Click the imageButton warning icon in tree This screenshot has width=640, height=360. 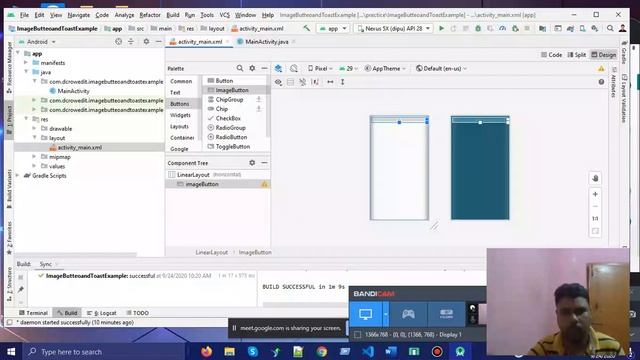coord(264,184)
